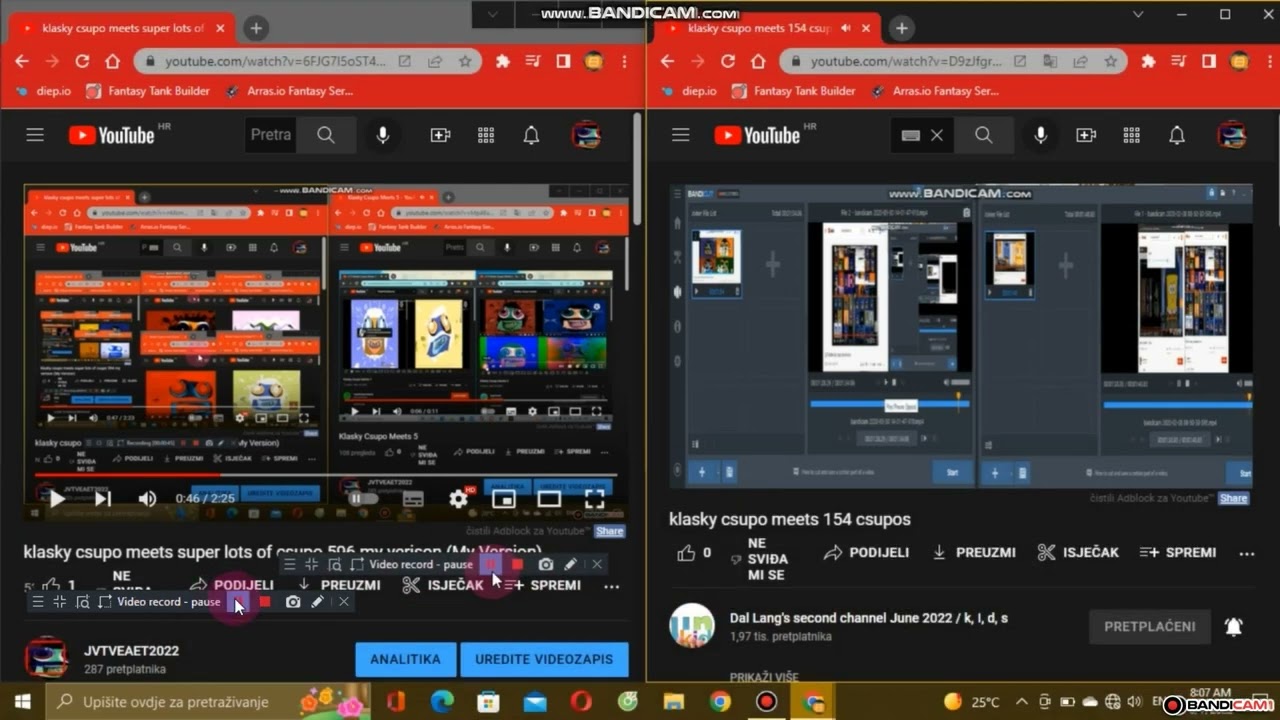This screenshot has width=1280, height=720.
Task: Toggle subtitles button in left player
Action: pos(412,498)
